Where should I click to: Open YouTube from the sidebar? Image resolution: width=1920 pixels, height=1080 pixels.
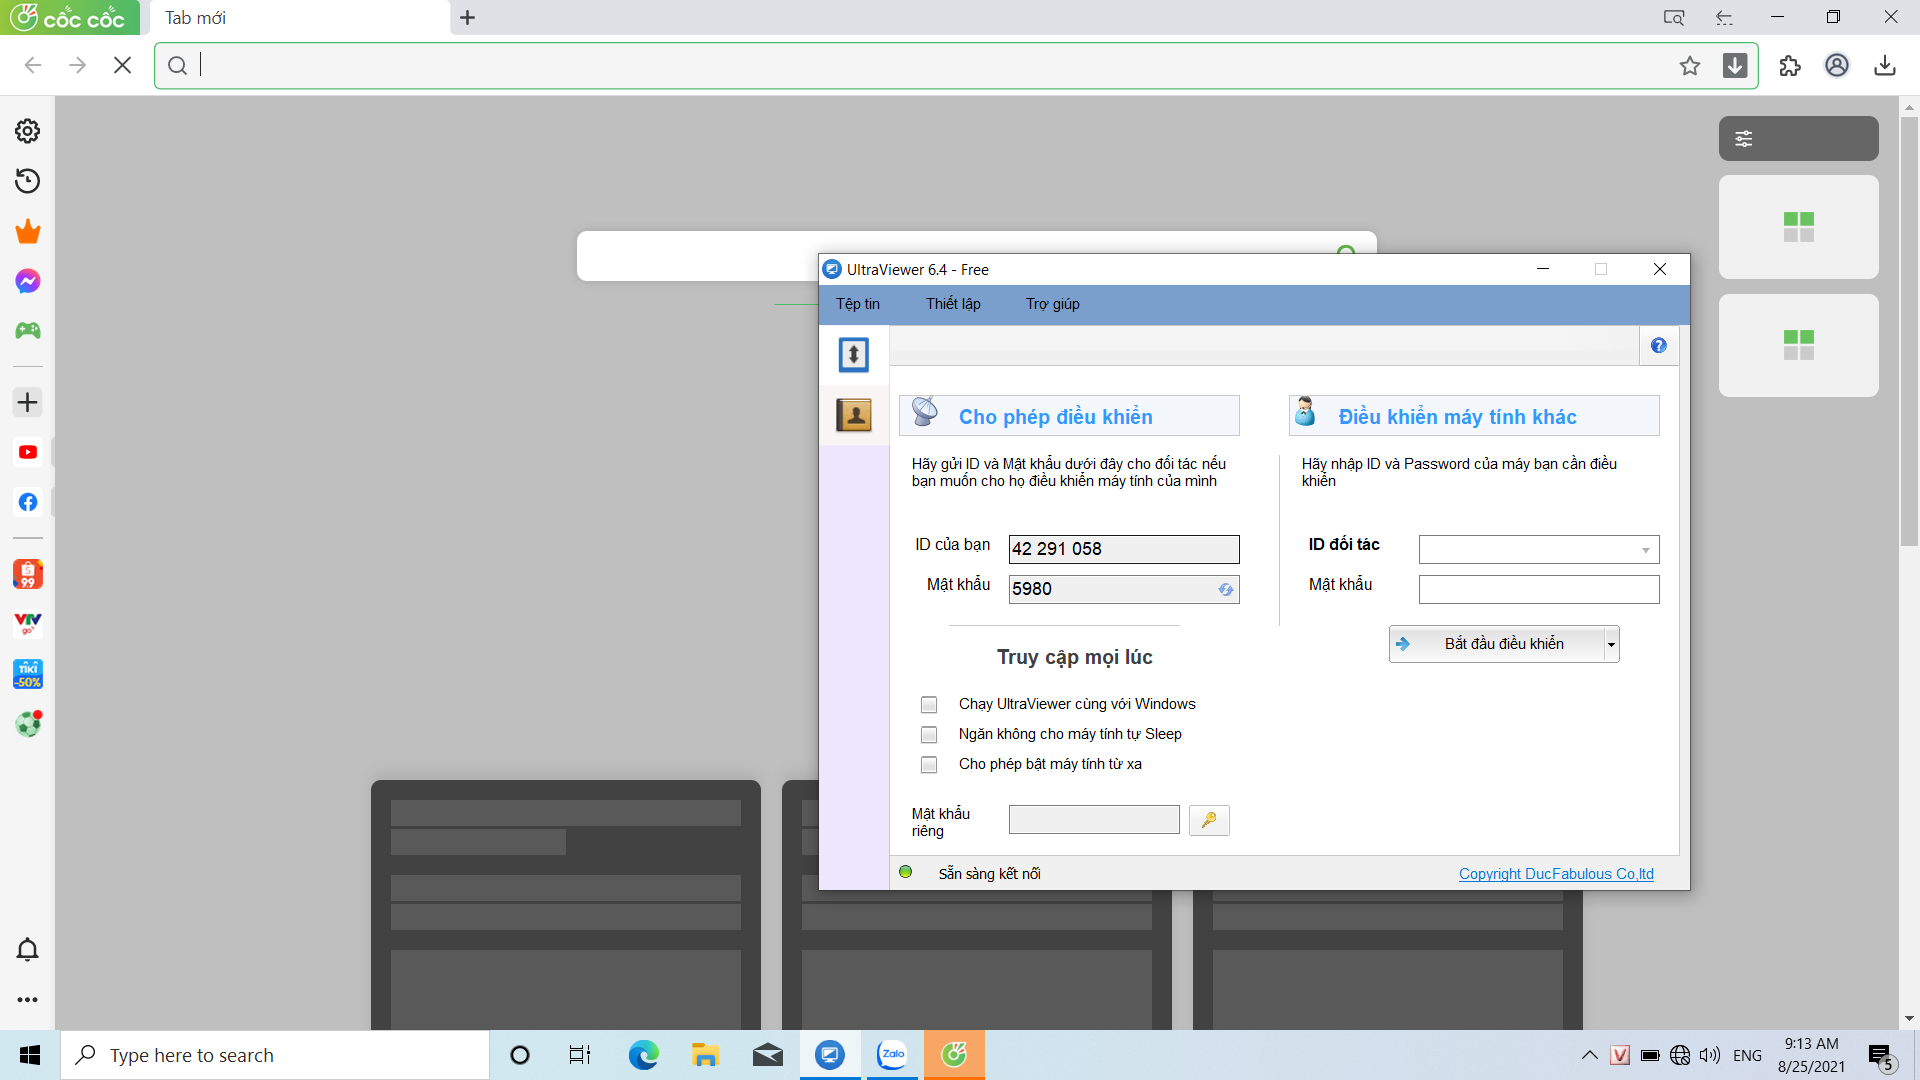(x=28, y=452)
